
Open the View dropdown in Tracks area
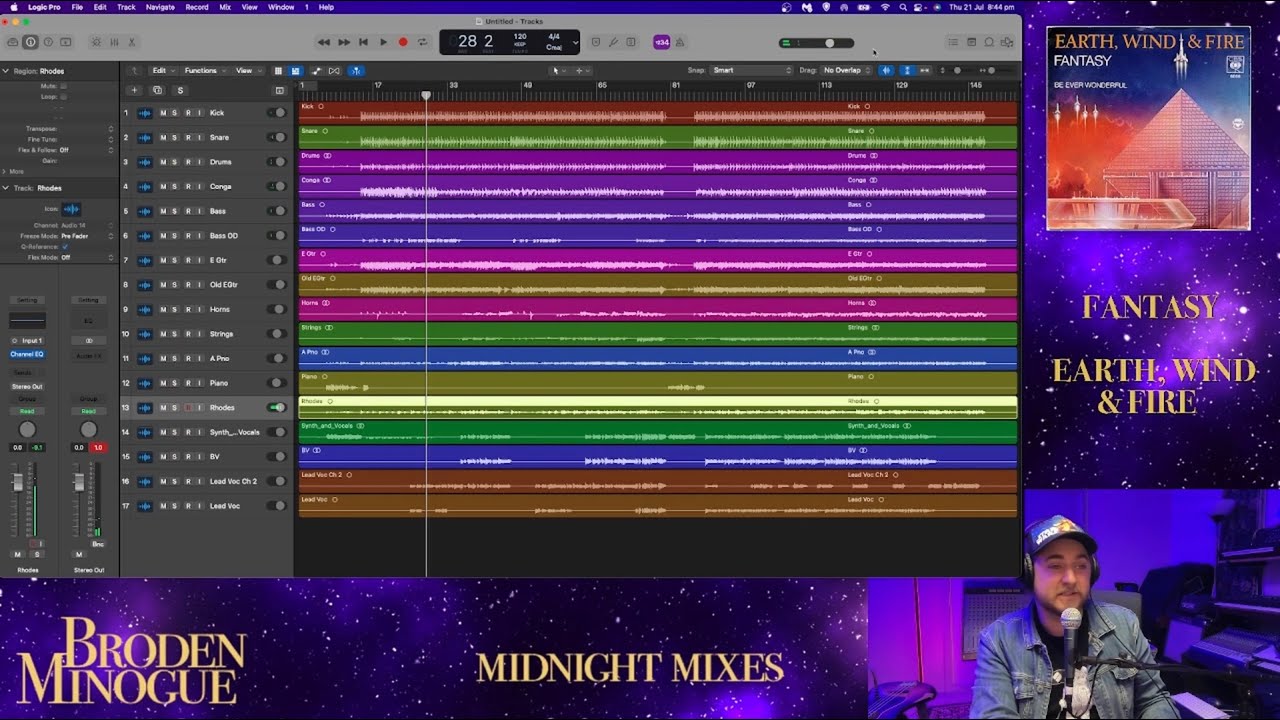[x=246, y=71]
